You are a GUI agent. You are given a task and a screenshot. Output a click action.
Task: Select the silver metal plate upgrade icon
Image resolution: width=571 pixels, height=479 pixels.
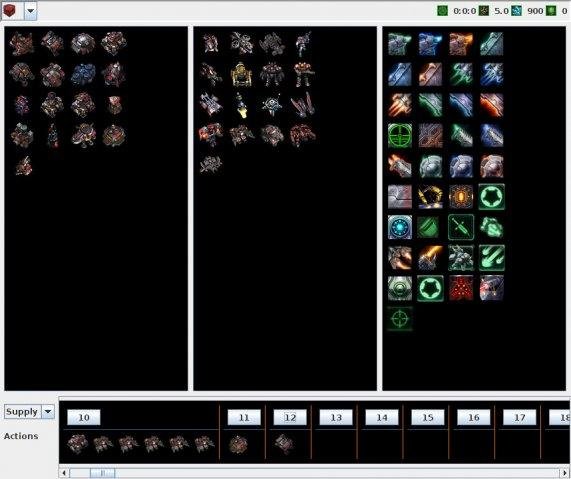[x=399, y=197]
